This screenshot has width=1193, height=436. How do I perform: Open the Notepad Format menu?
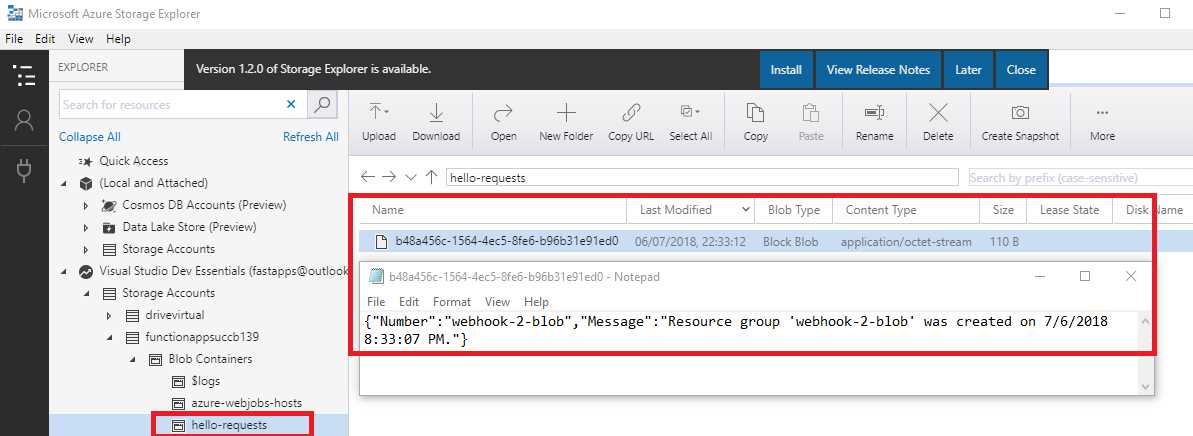tap(452, 301)
